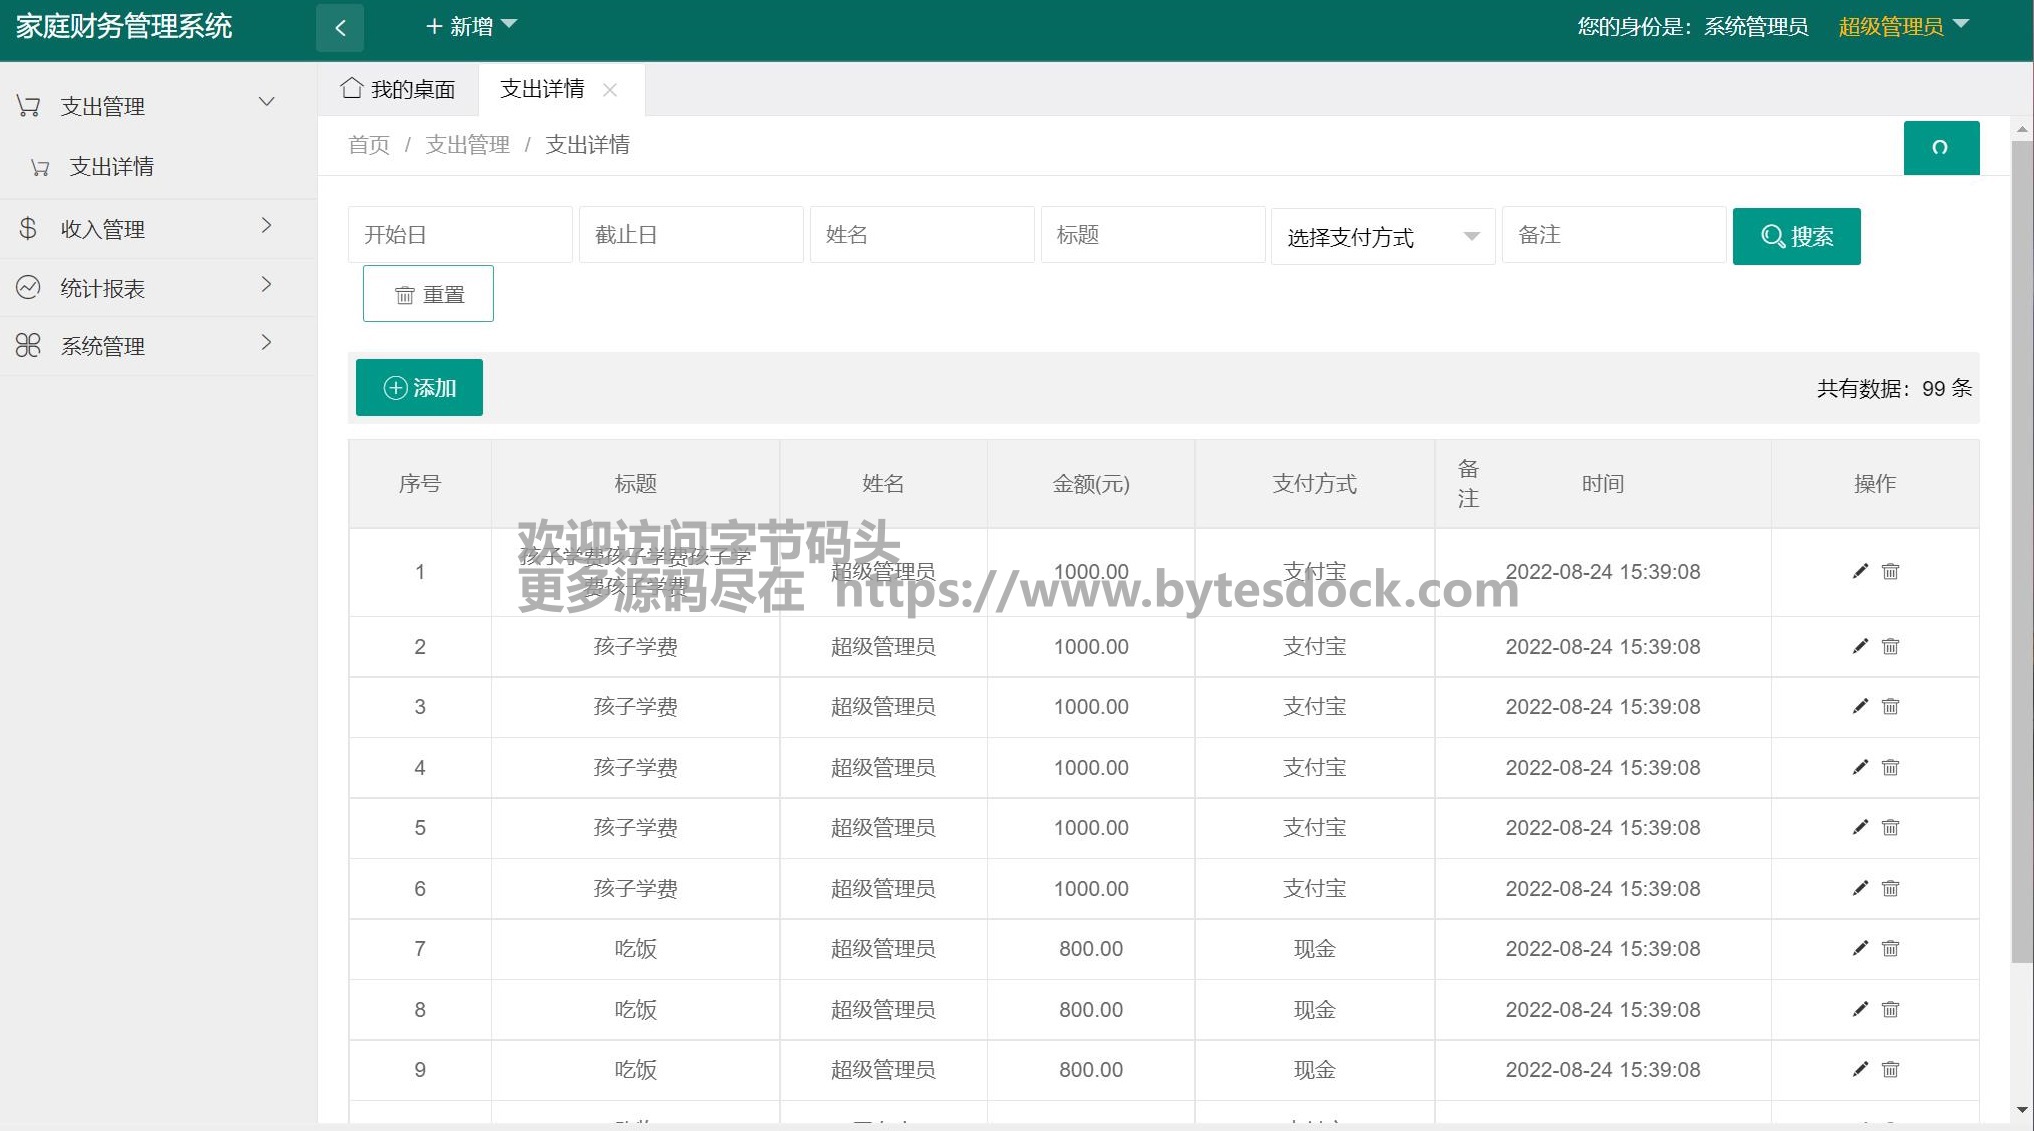Screen dimensions: 2034x1131
Task: Click the 搜索 search button
Action: [x=1796, y=237]
